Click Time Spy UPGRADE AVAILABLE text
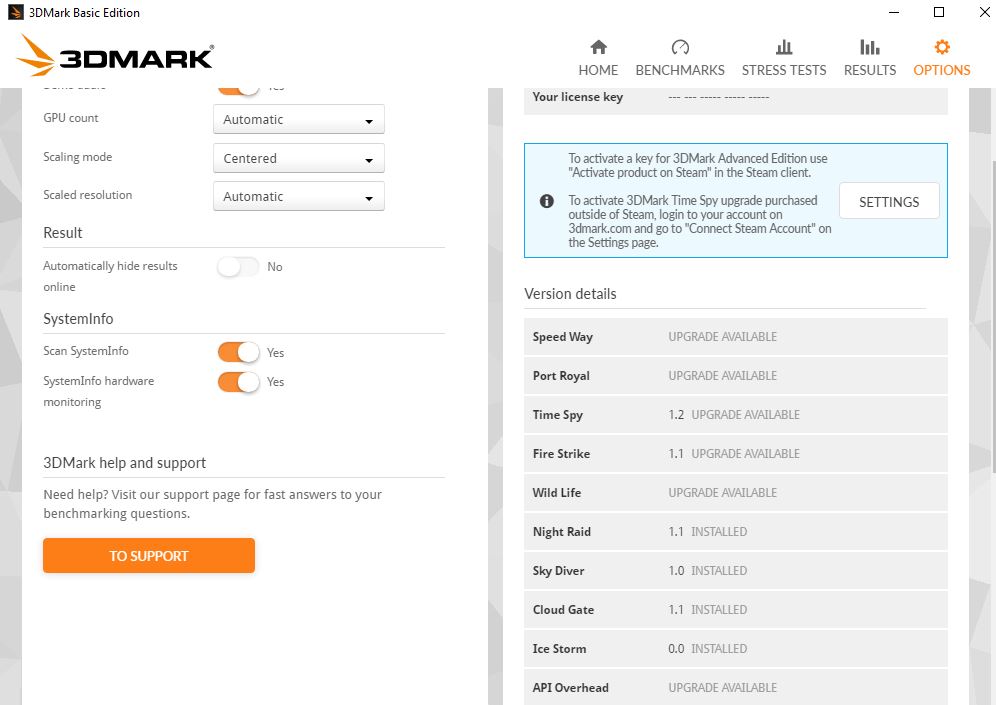Screen dimensions: 996x705 pos(745,415)
